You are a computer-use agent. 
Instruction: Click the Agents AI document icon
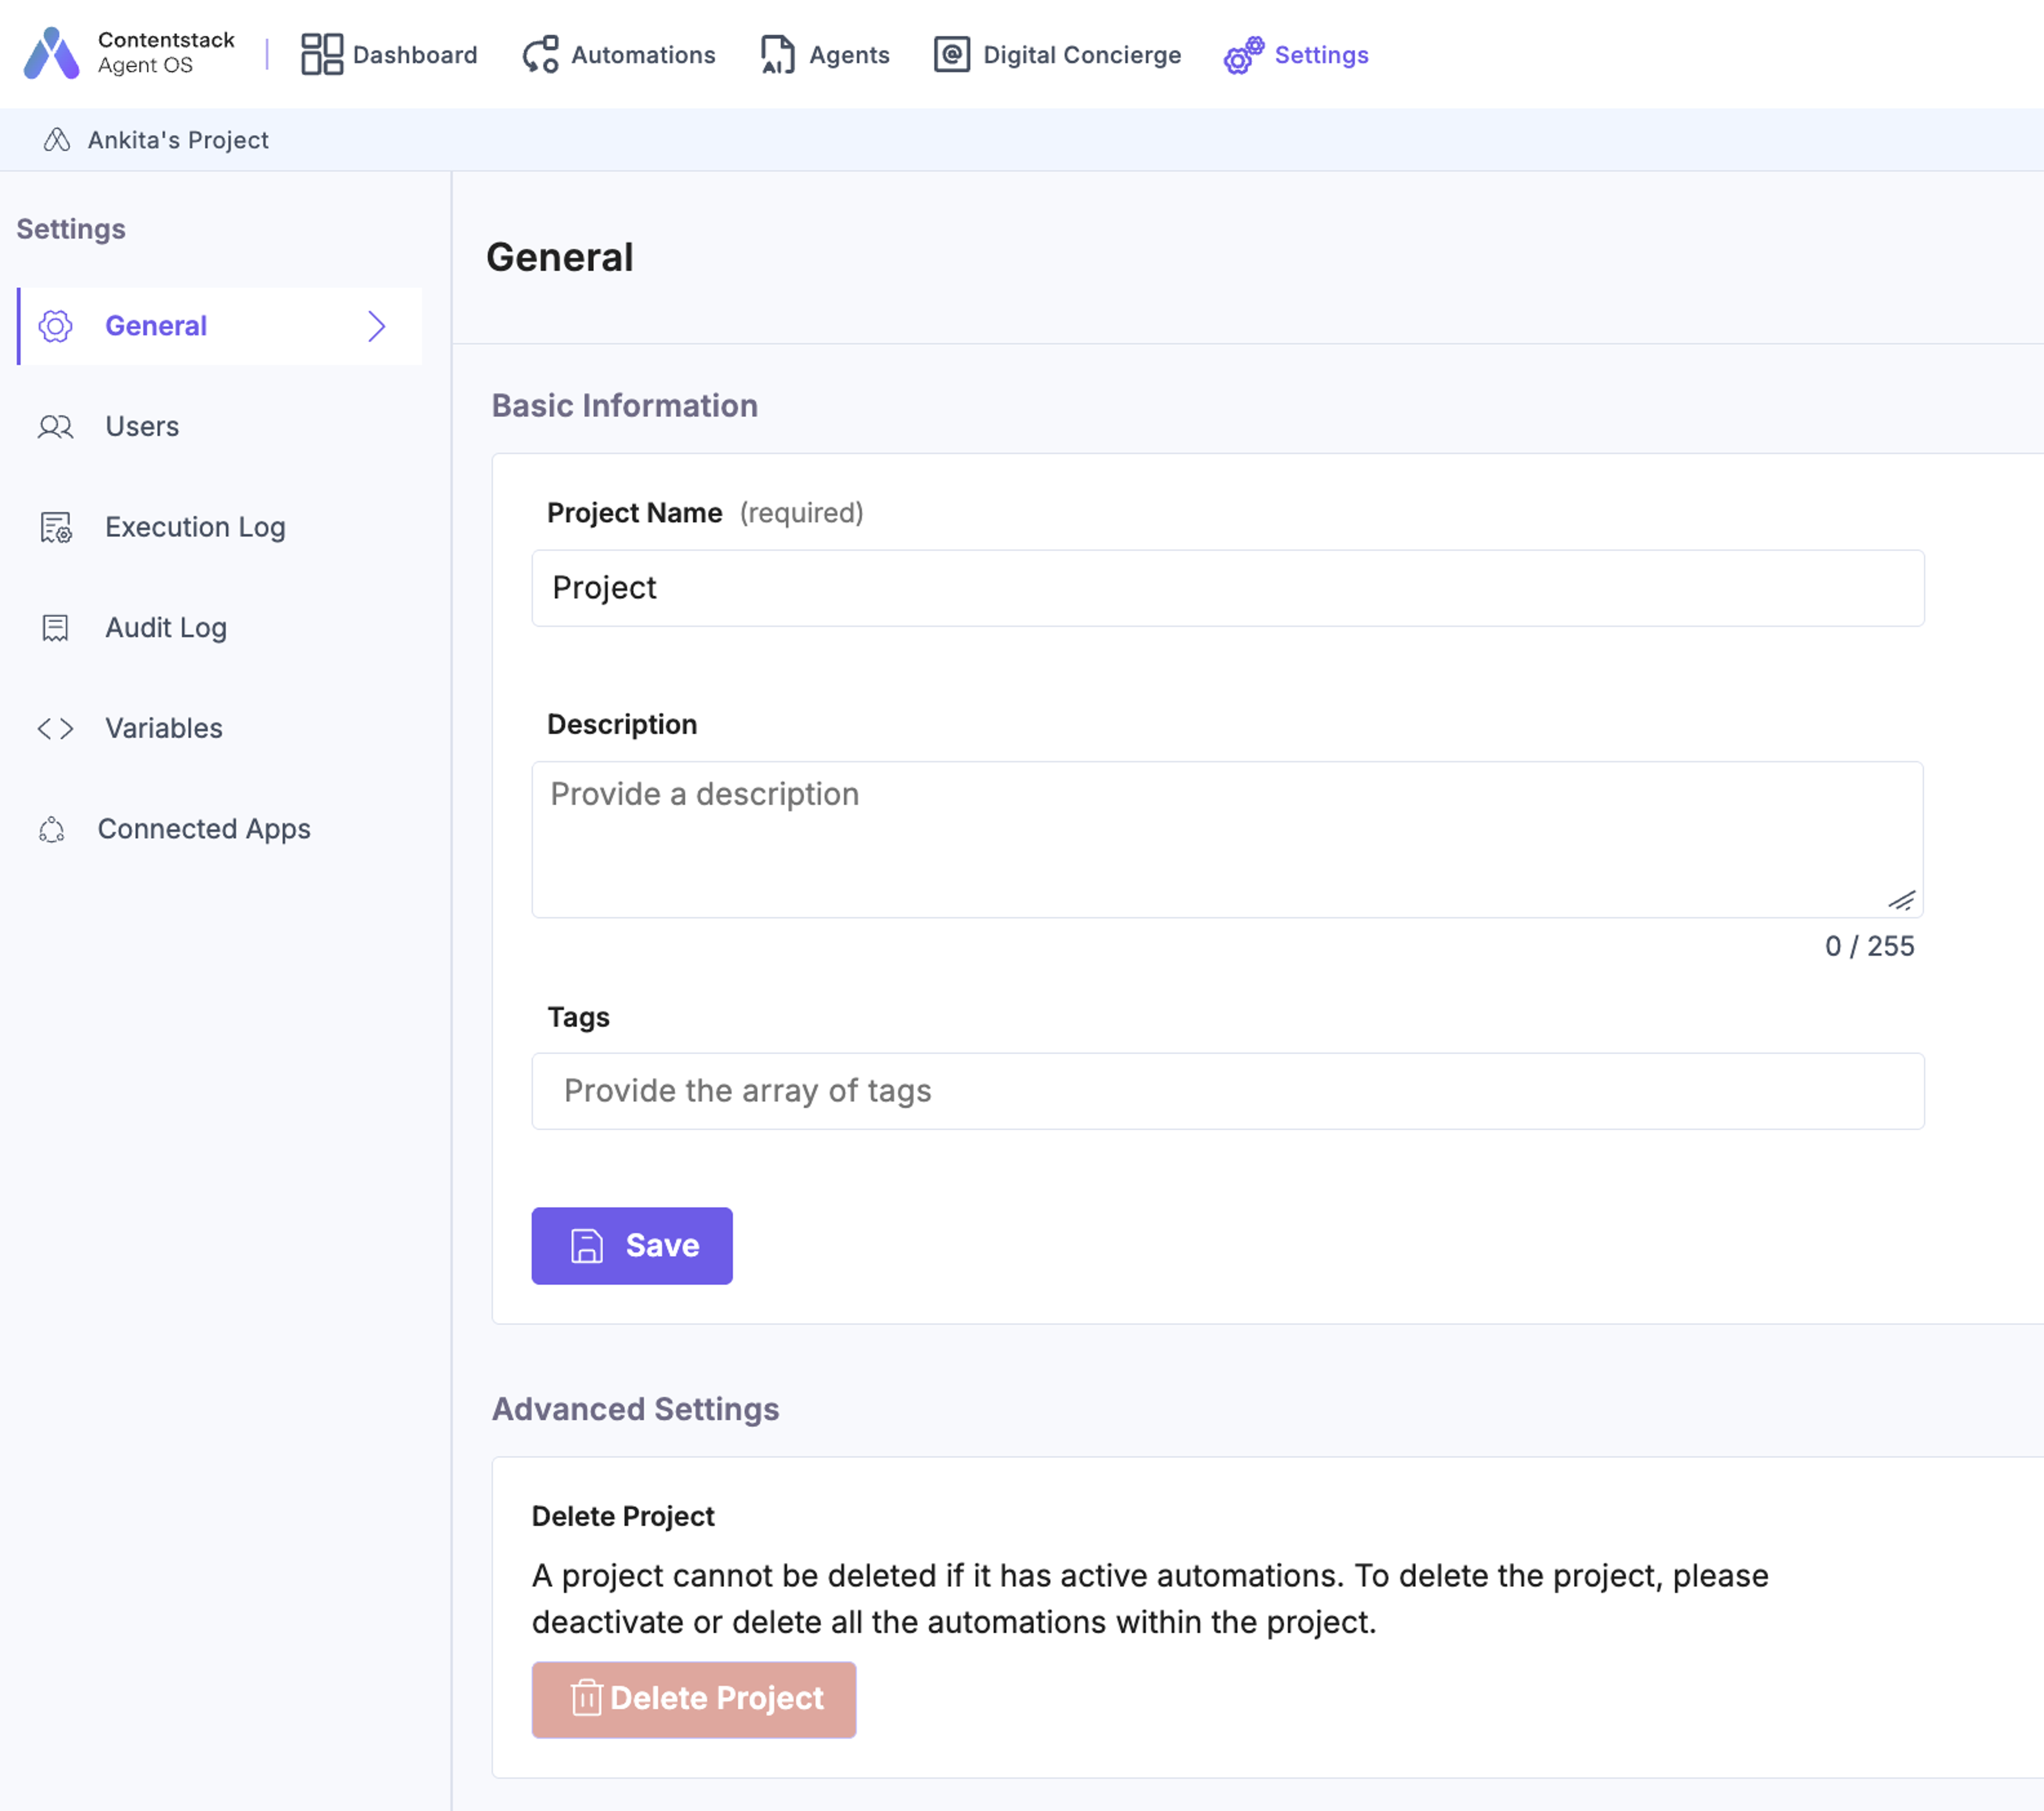click(x=777, y=54)
